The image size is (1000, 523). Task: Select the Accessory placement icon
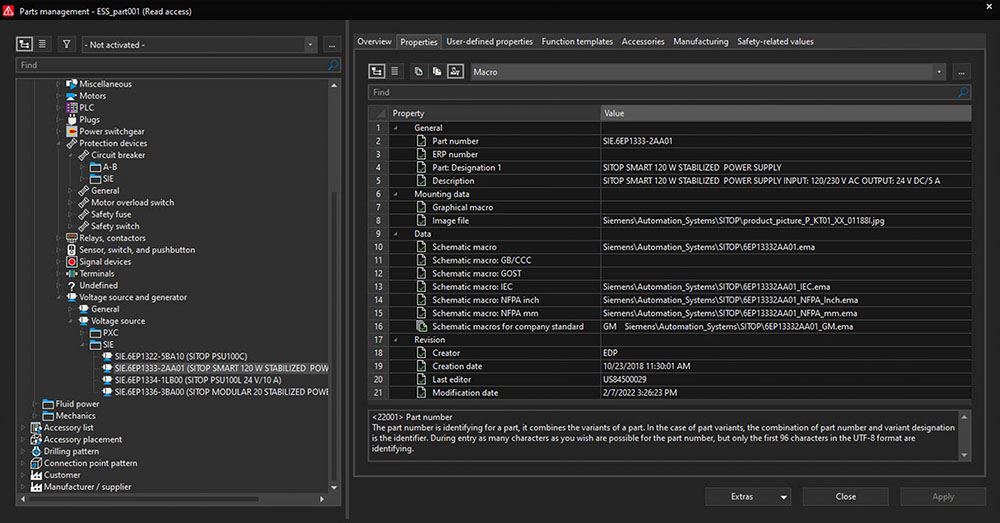(x=36, y=439)
